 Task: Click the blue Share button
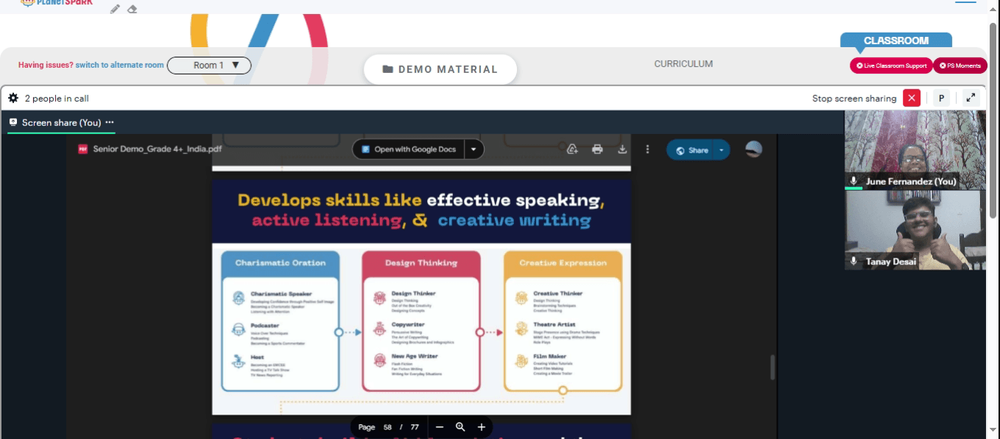tap(691, 150)
